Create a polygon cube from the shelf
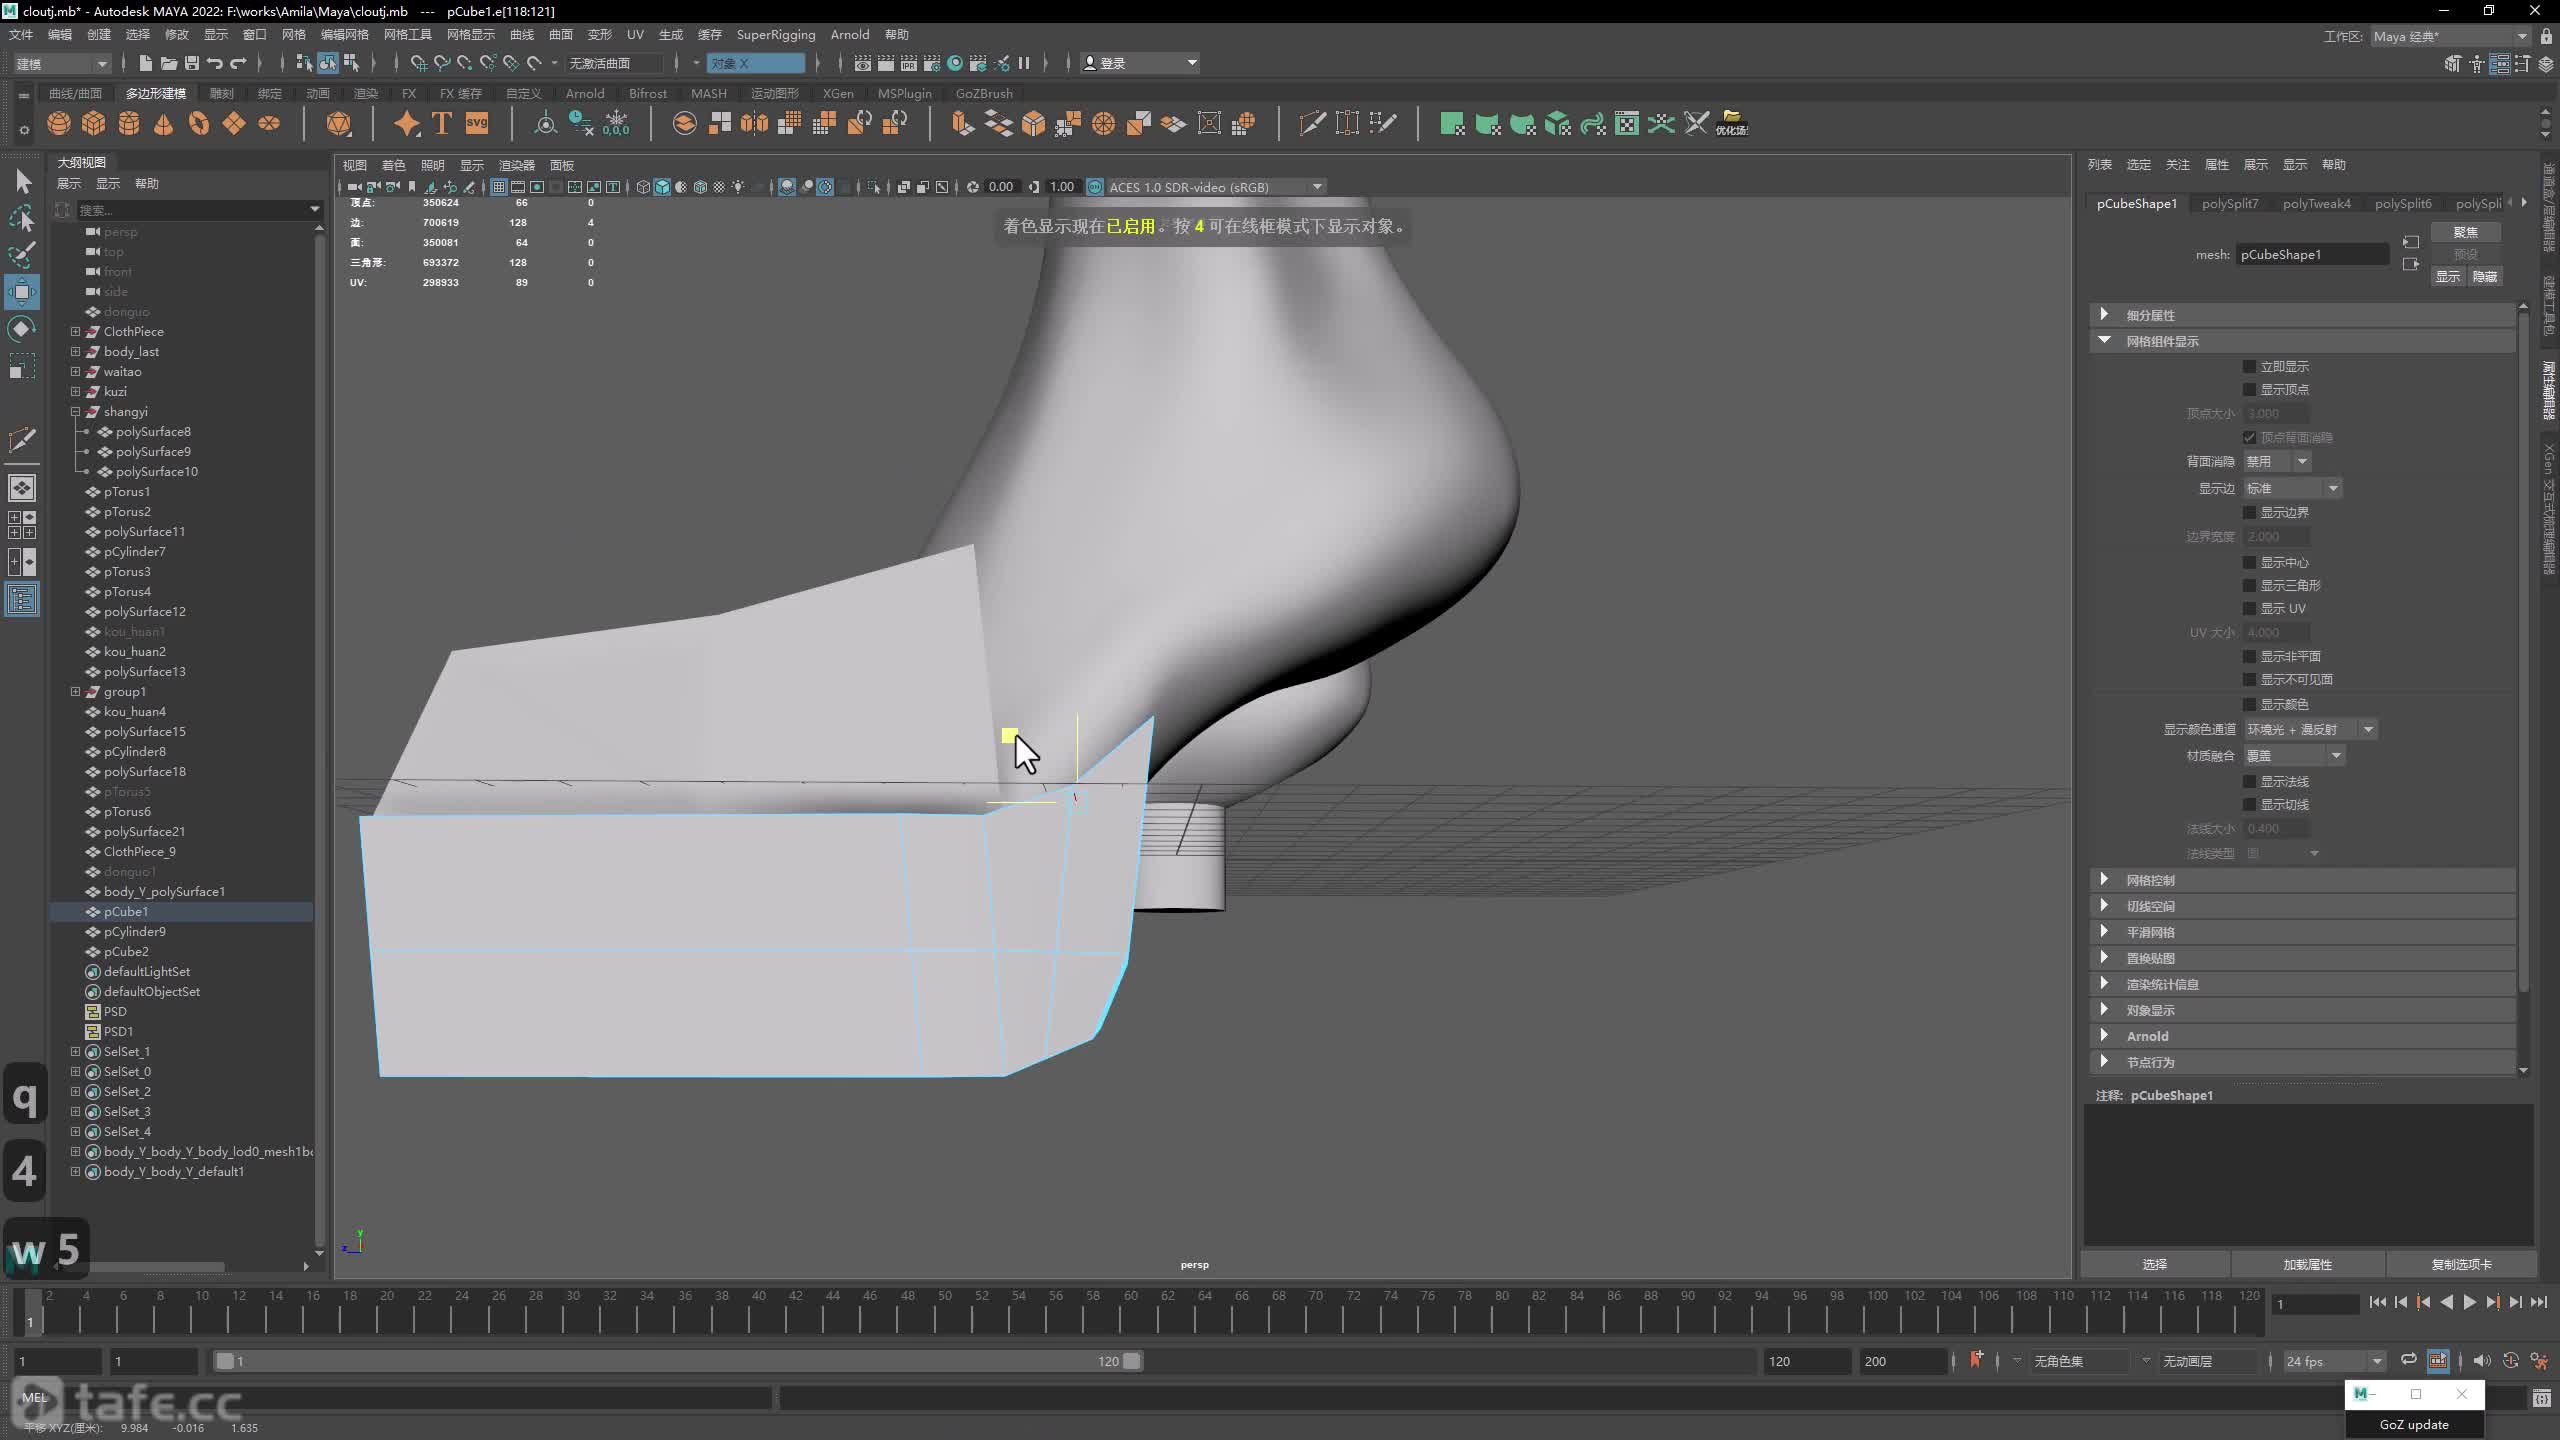The height and width of the screenshot is (1440, 2560). click(94, 124)
